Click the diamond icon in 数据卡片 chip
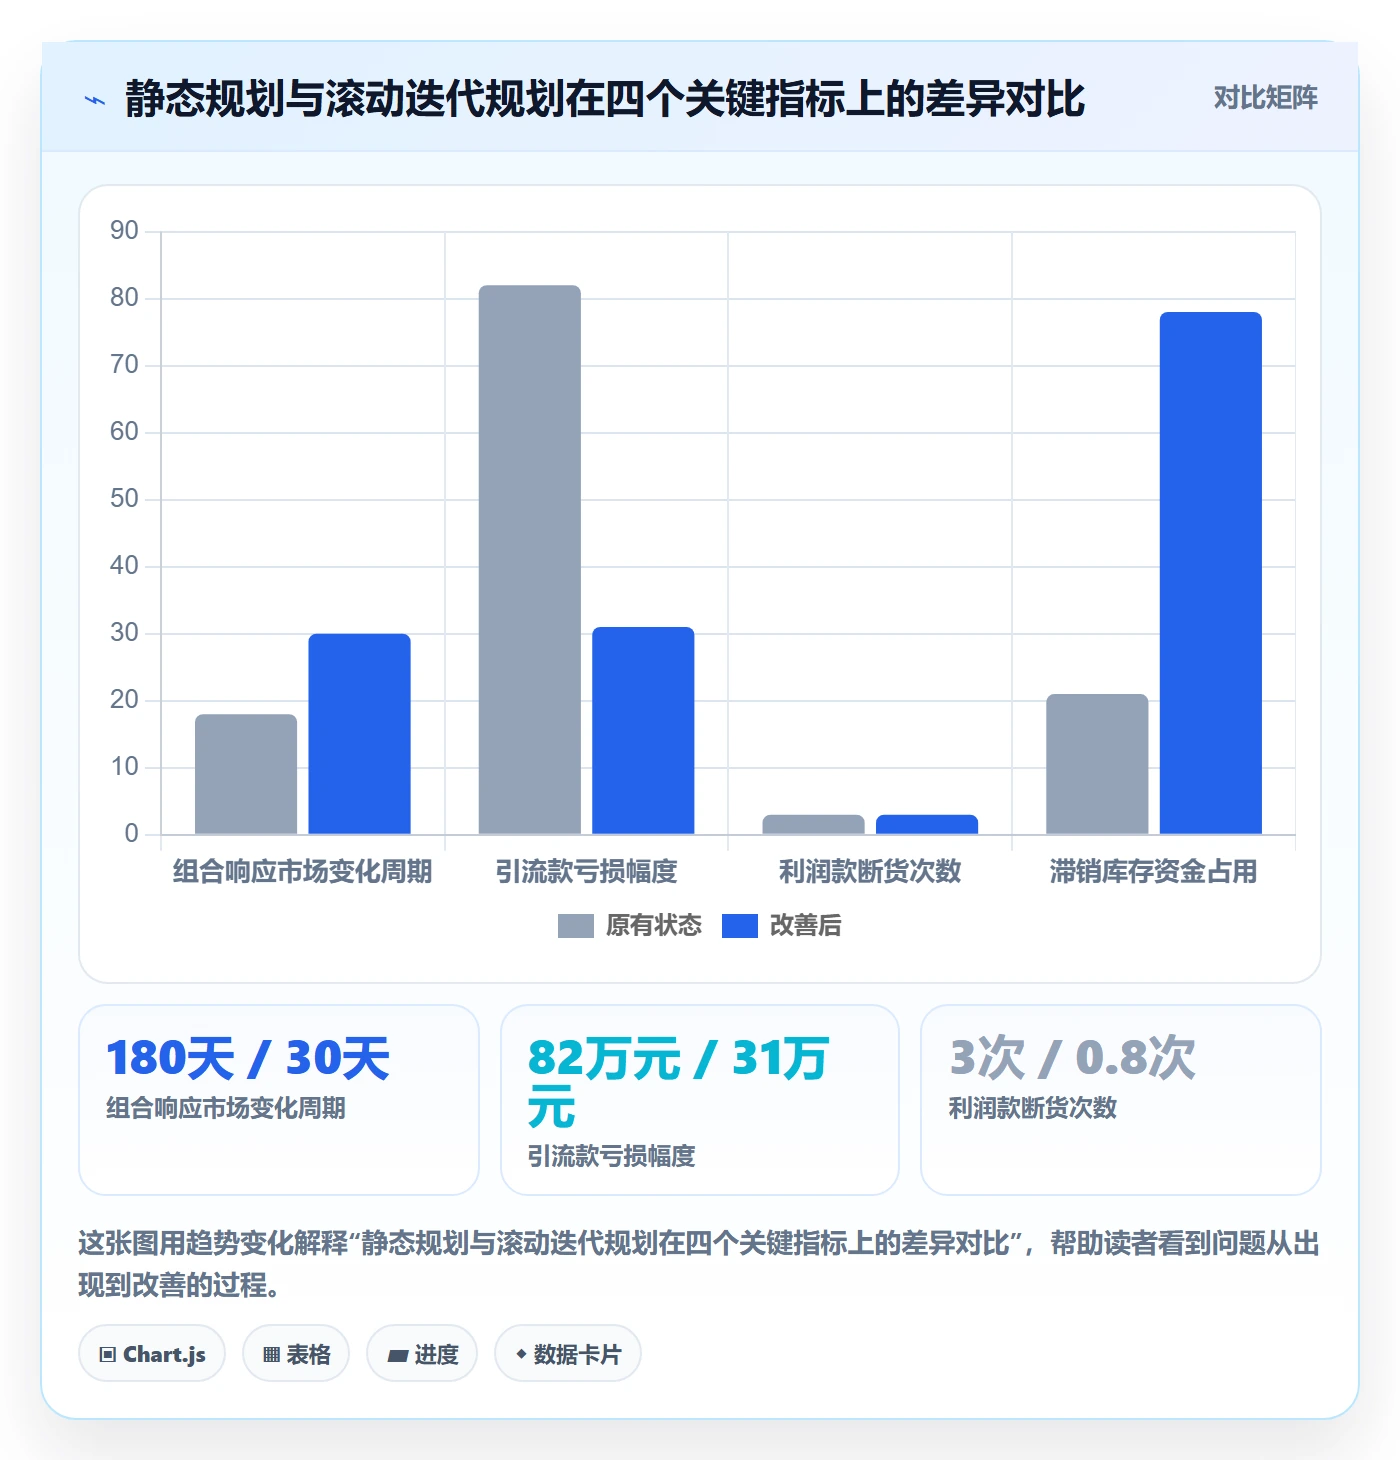 tap(521, 1354)
